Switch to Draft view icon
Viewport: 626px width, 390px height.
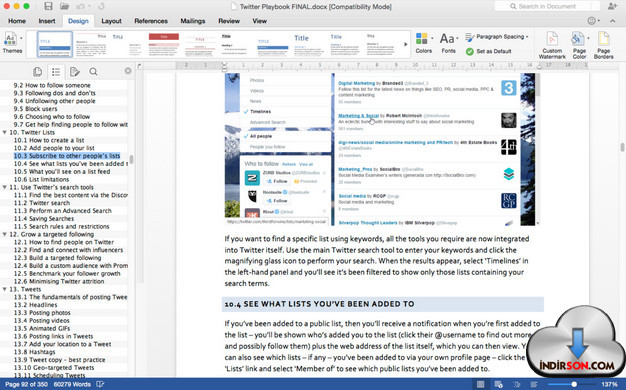(534, 384)
